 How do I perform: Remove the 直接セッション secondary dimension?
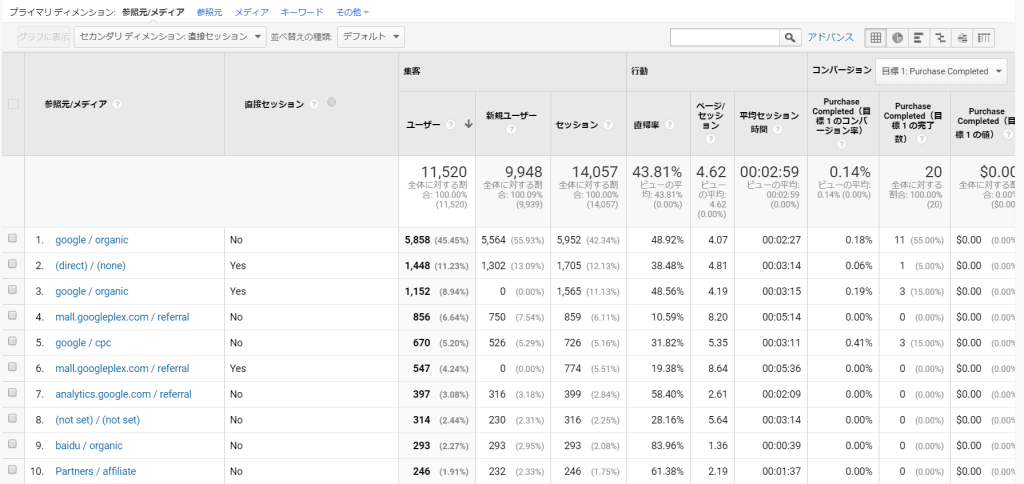(x=331, y=102)
